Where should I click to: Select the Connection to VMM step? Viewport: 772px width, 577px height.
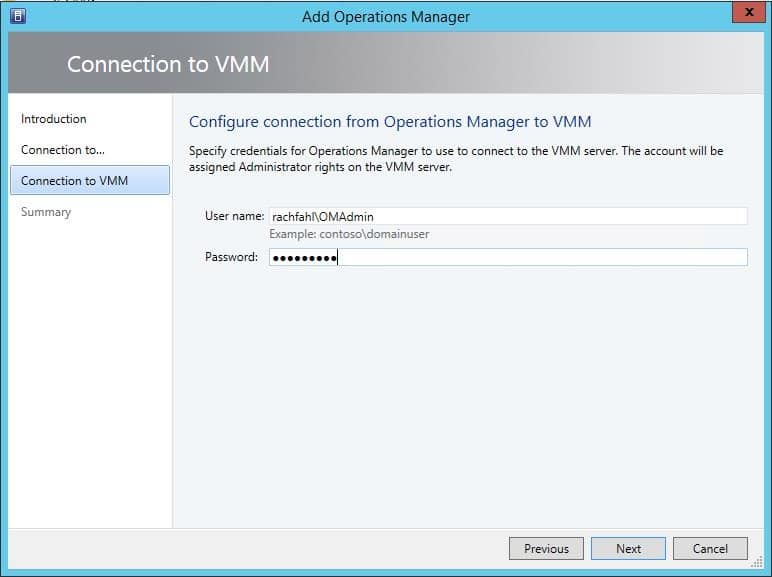pos(90,181)
